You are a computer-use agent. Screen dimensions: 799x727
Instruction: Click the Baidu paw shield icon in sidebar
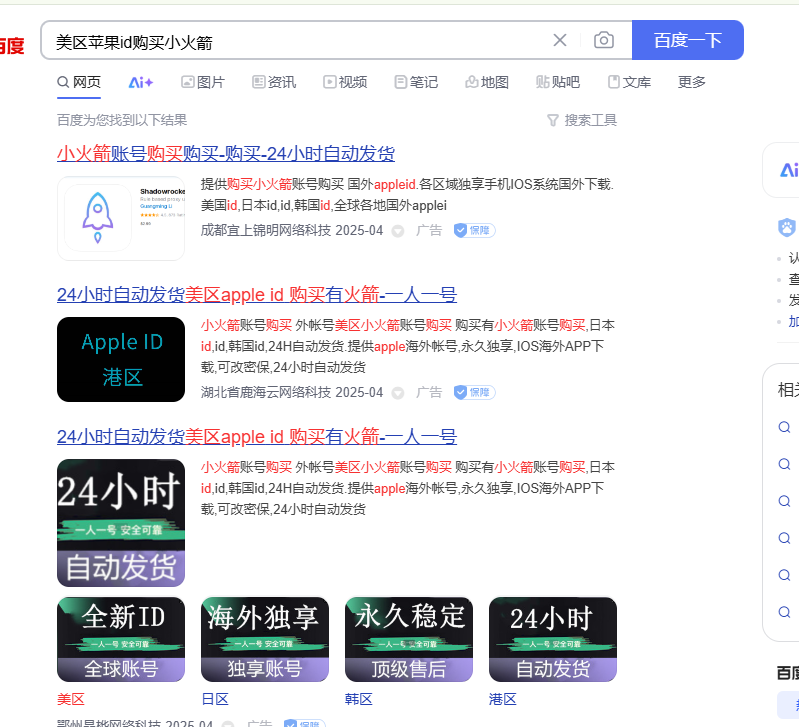[x=787, y=227]
